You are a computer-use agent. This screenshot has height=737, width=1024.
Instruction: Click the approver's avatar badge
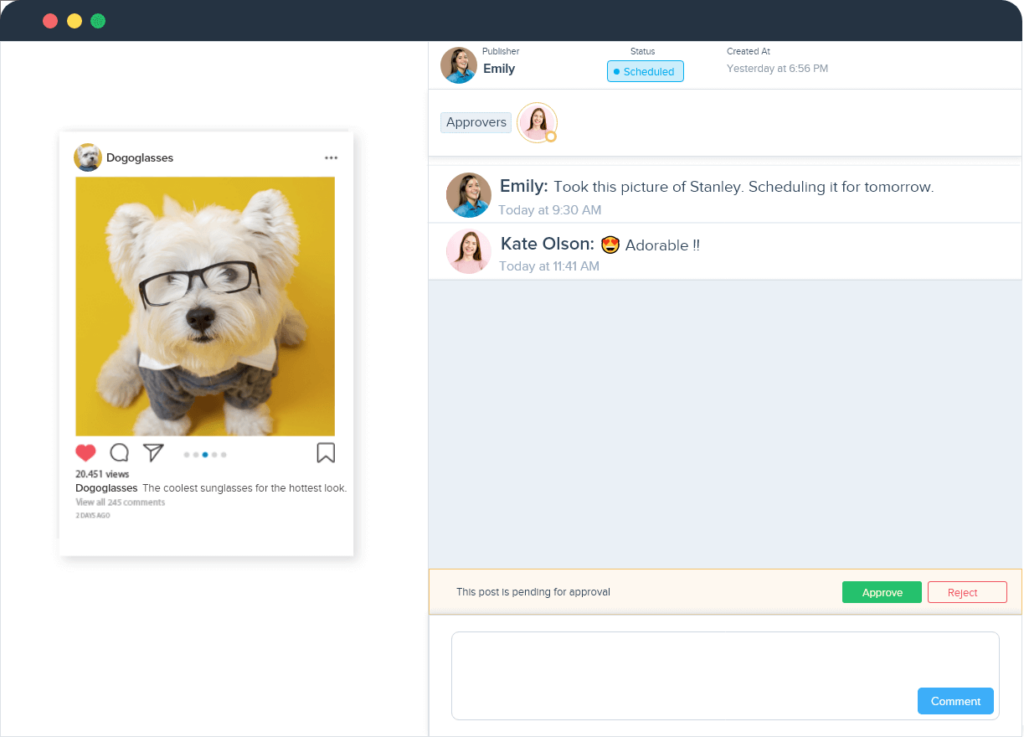pyautogui.click(x=537, y=122)
